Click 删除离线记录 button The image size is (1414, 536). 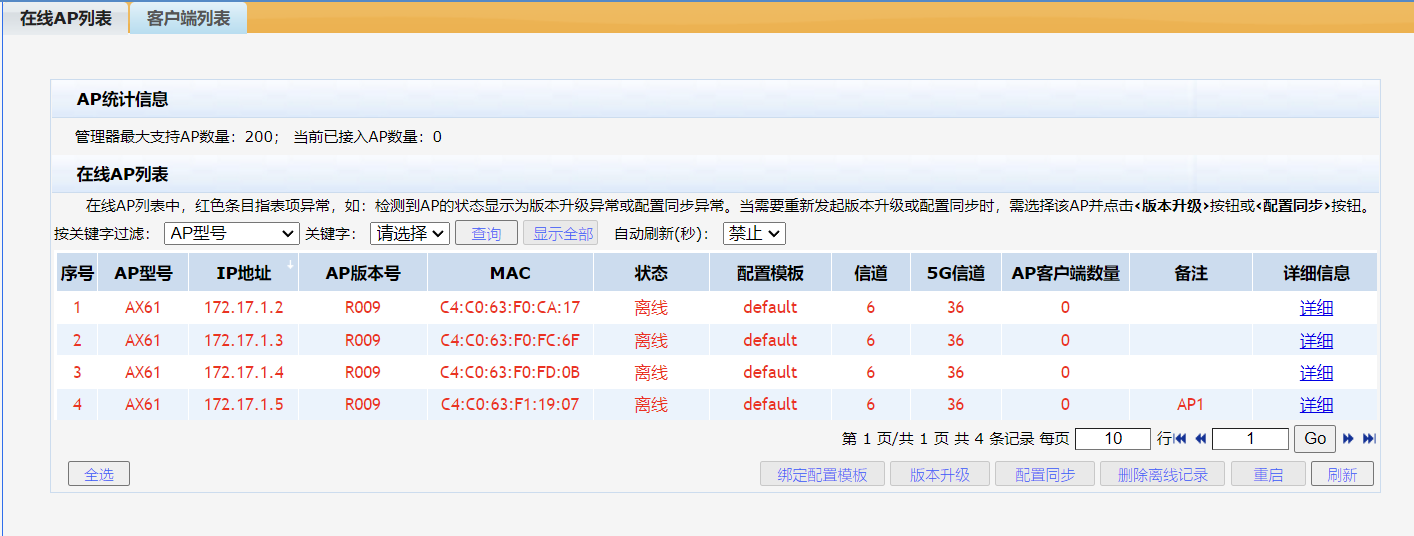click(x=1162, y=474)
